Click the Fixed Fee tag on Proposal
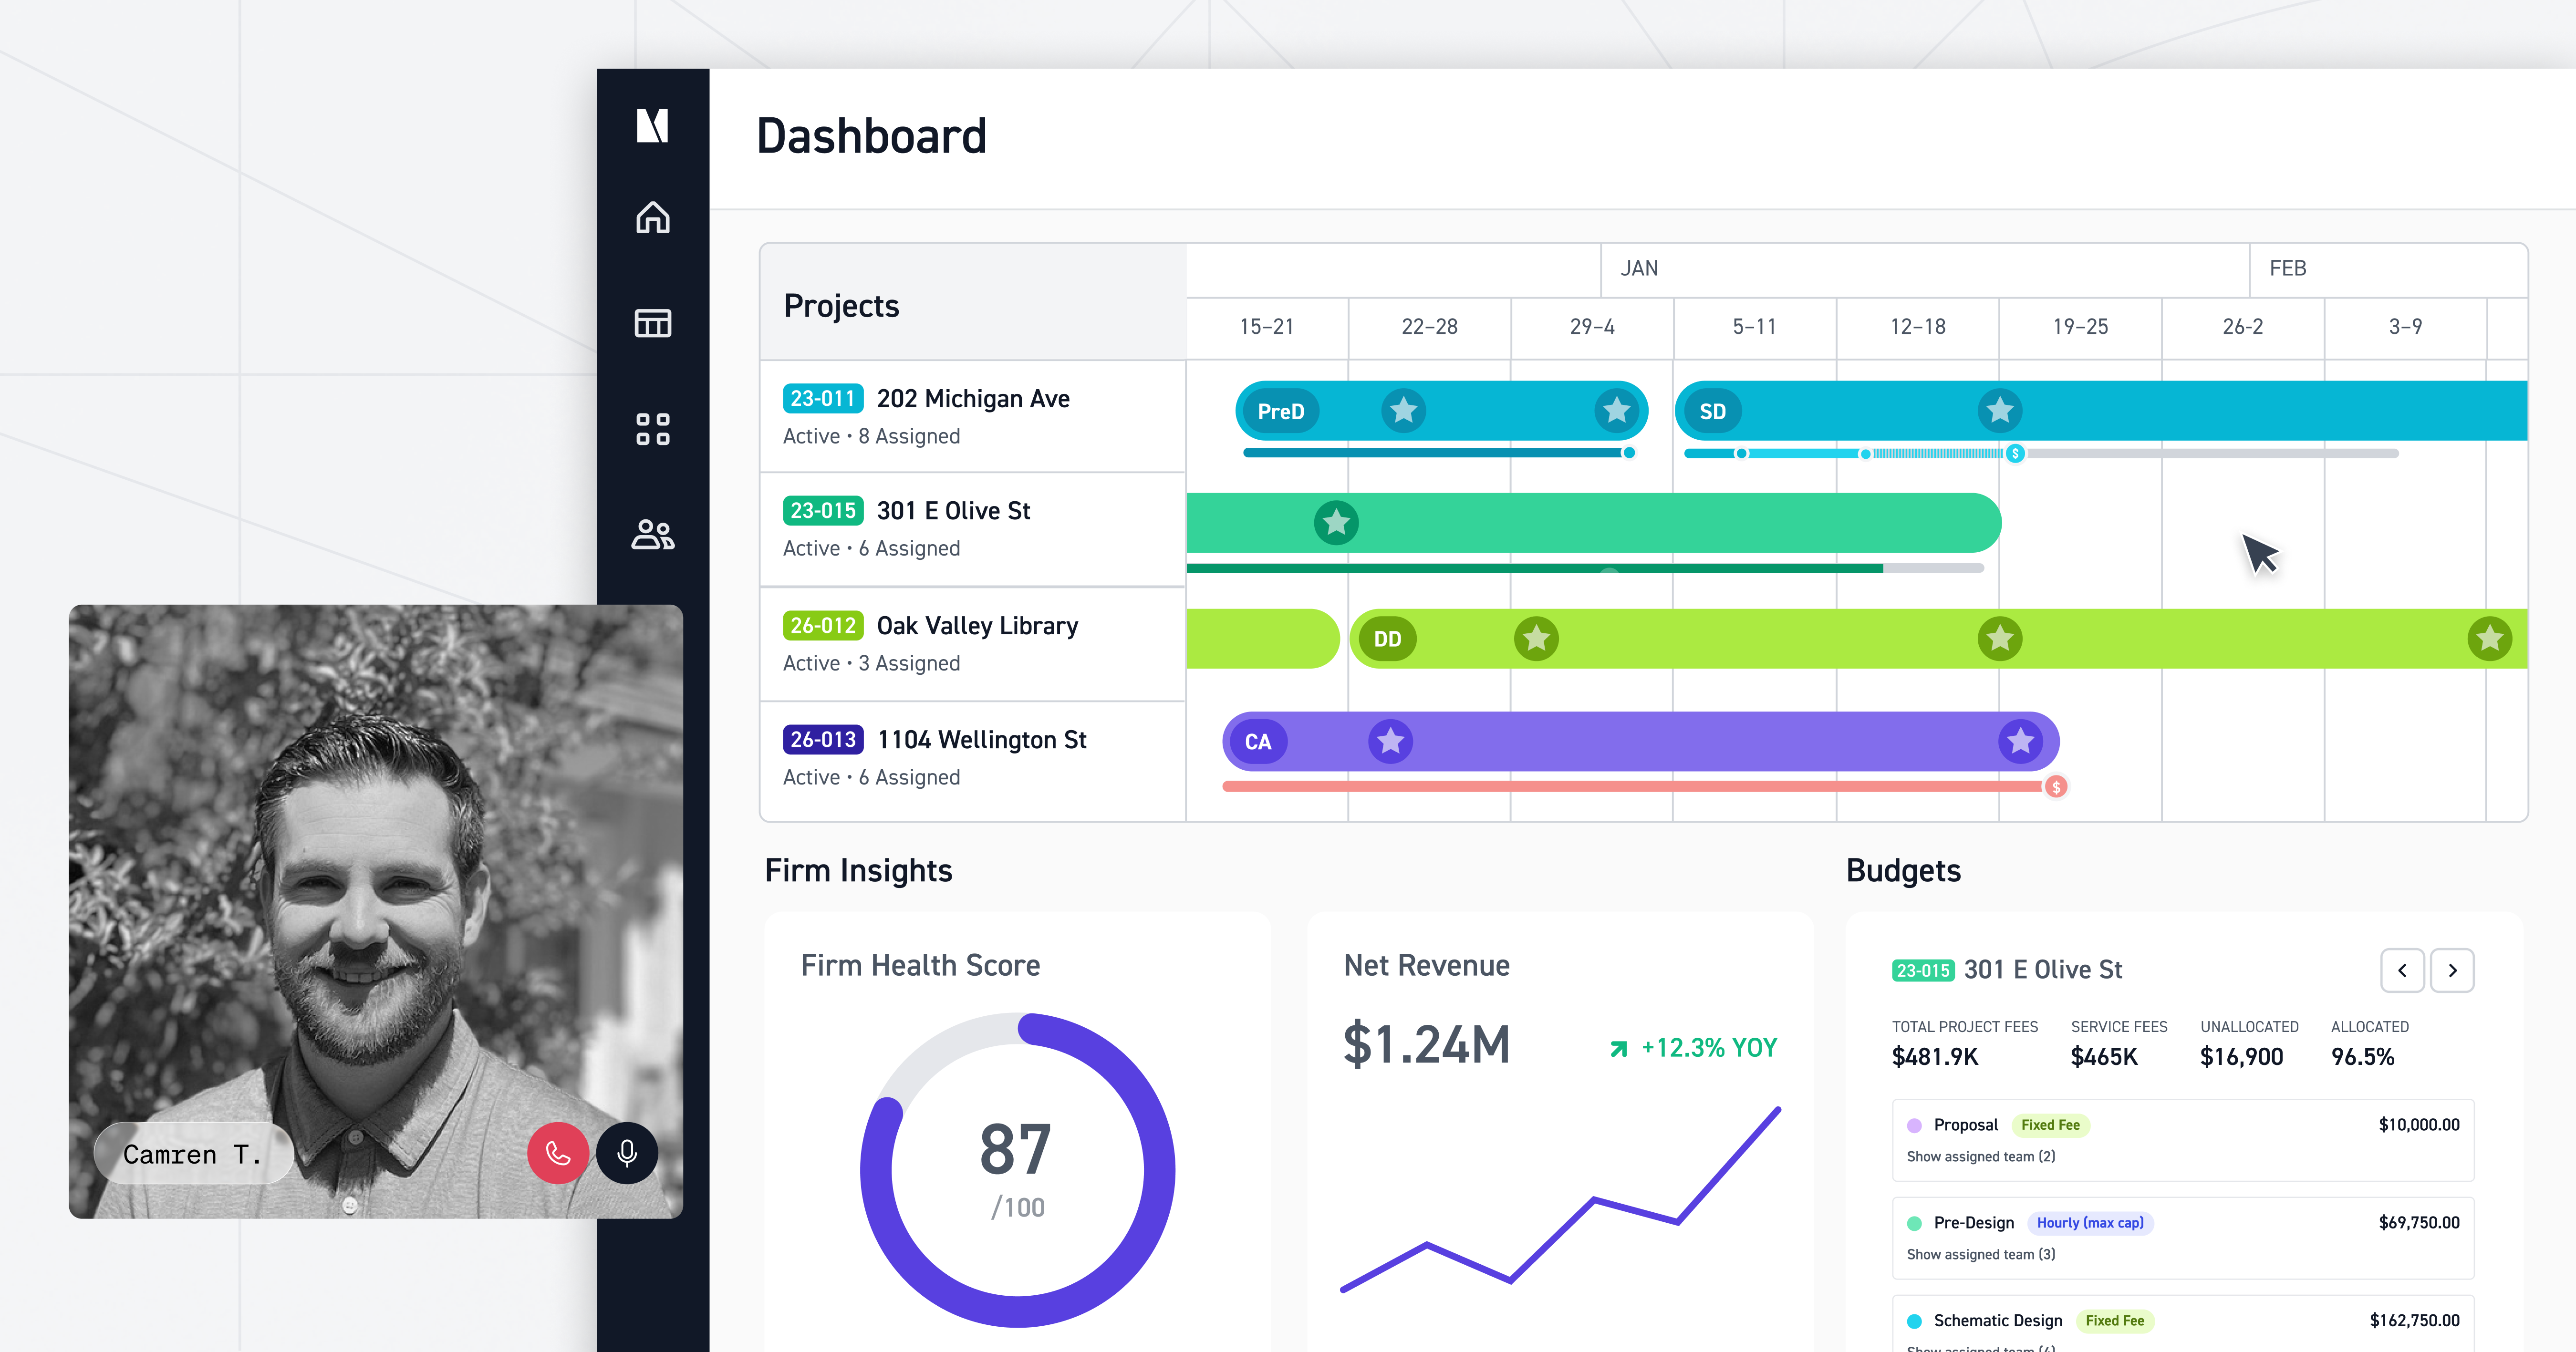Viewport: 2576px width, 1352px height. click(x=2050, y=1125)
